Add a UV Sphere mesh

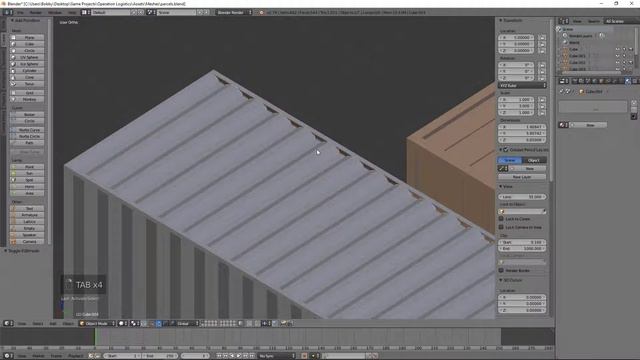[x=28, y=58]
